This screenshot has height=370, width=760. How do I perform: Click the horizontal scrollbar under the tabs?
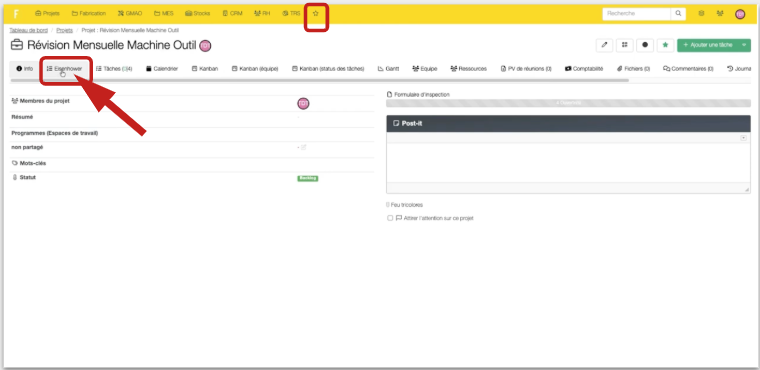coord(320,80)
